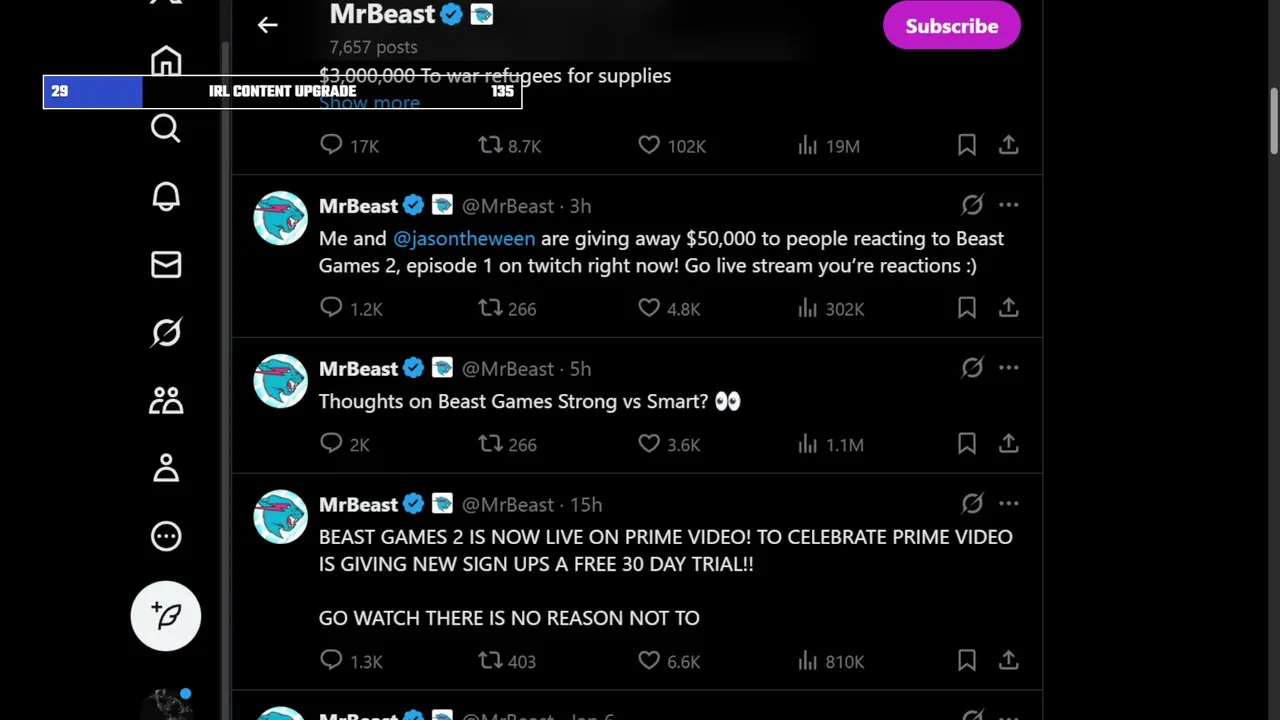Click the Subscribe button
The image size is (1280, 720).
tap(951, 26)
